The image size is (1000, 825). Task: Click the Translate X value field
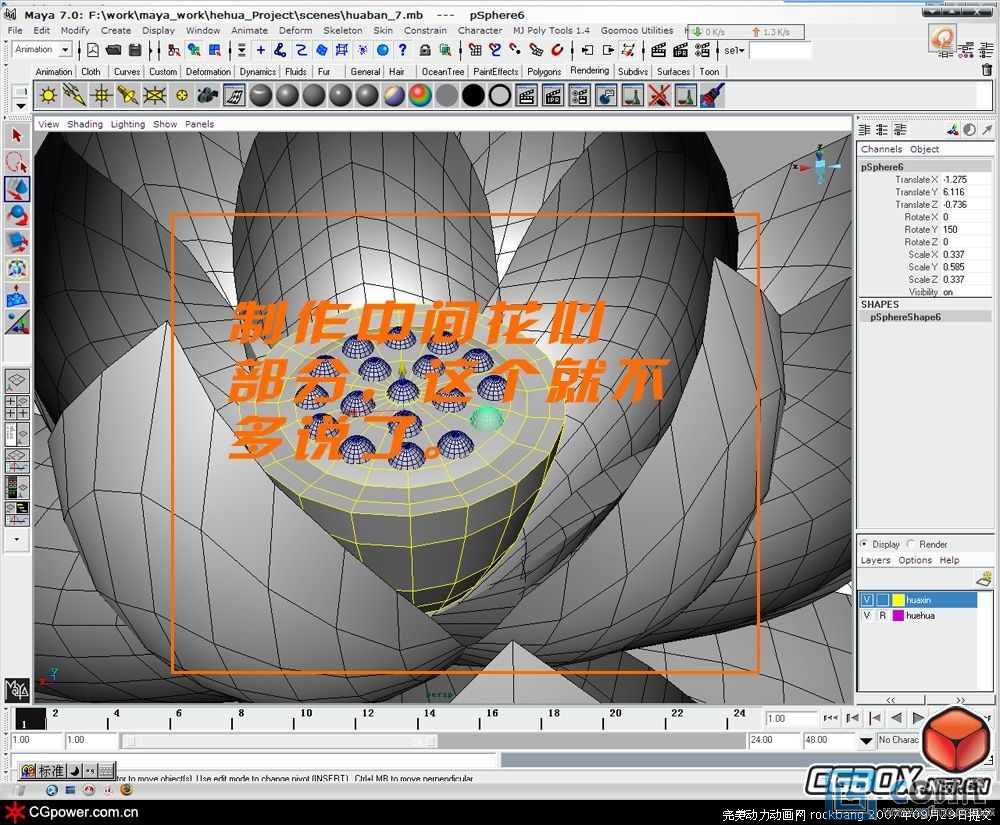(966, 180)
